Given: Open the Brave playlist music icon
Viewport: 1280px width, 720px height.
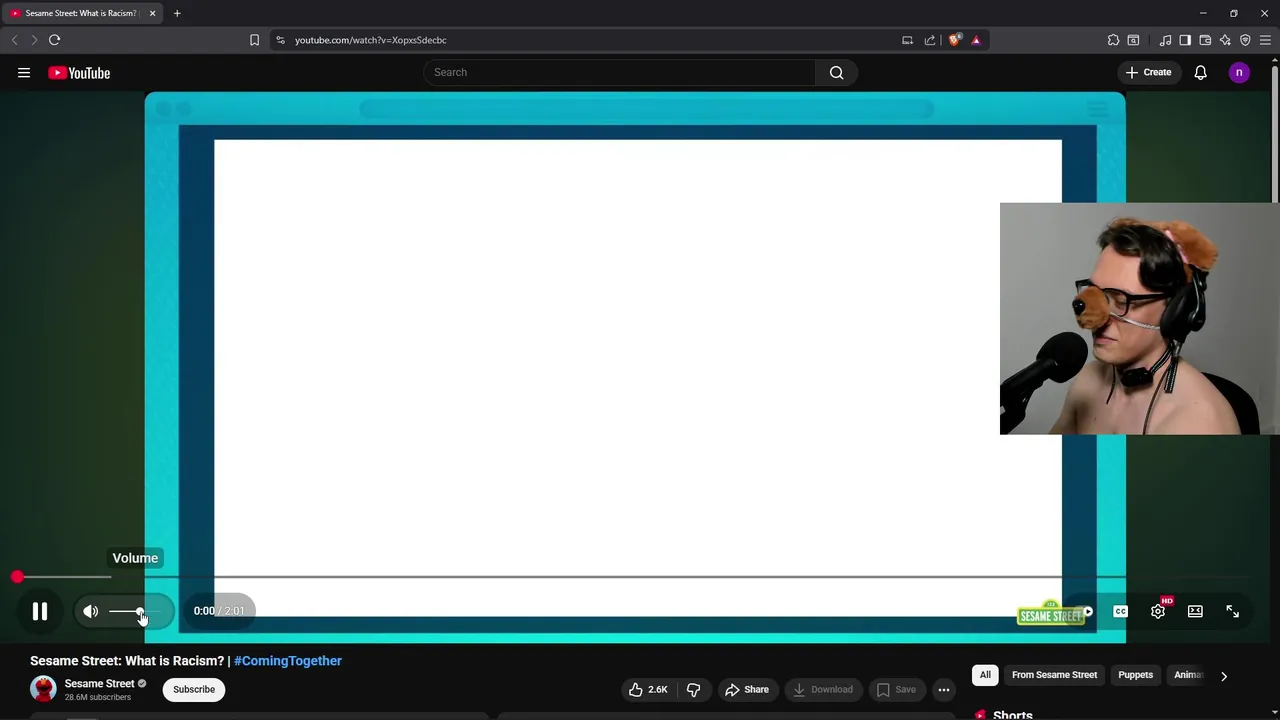Looking at the screenshot, I should [x=1165, y=40].
